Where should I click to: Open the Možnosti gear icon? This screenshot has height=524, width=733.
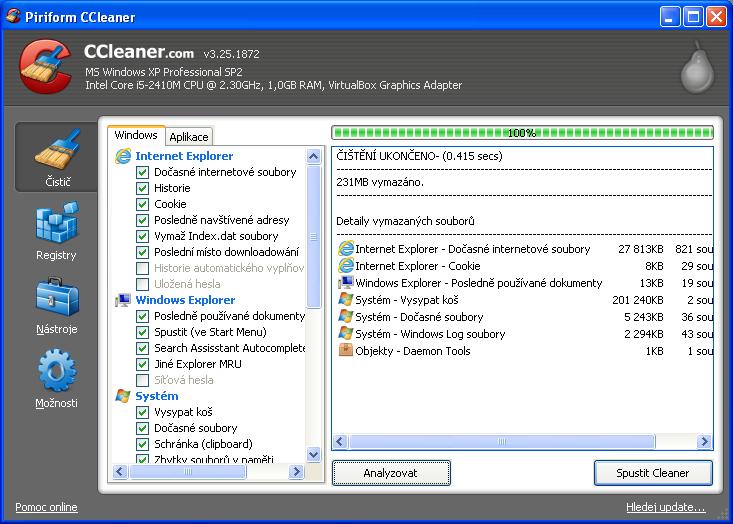pos(56,373)
